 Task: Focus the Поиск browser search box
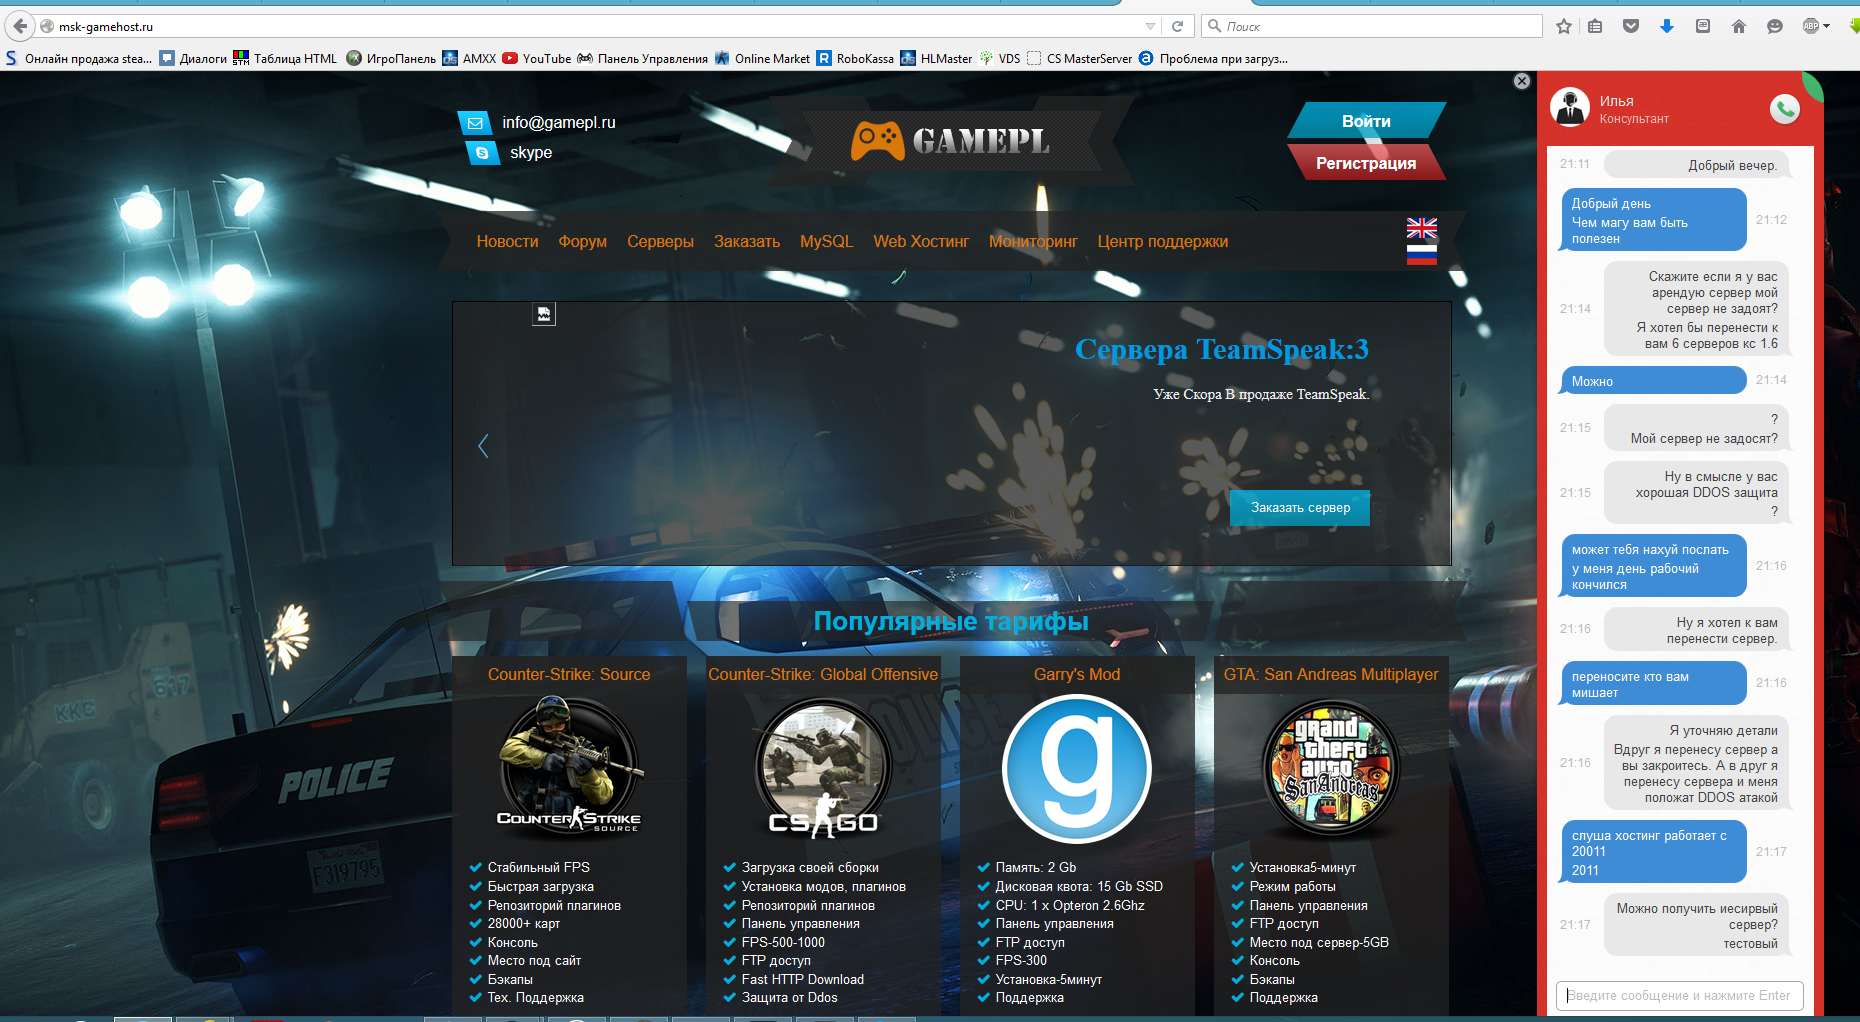pyautogui.click(x=1372, y=26)
